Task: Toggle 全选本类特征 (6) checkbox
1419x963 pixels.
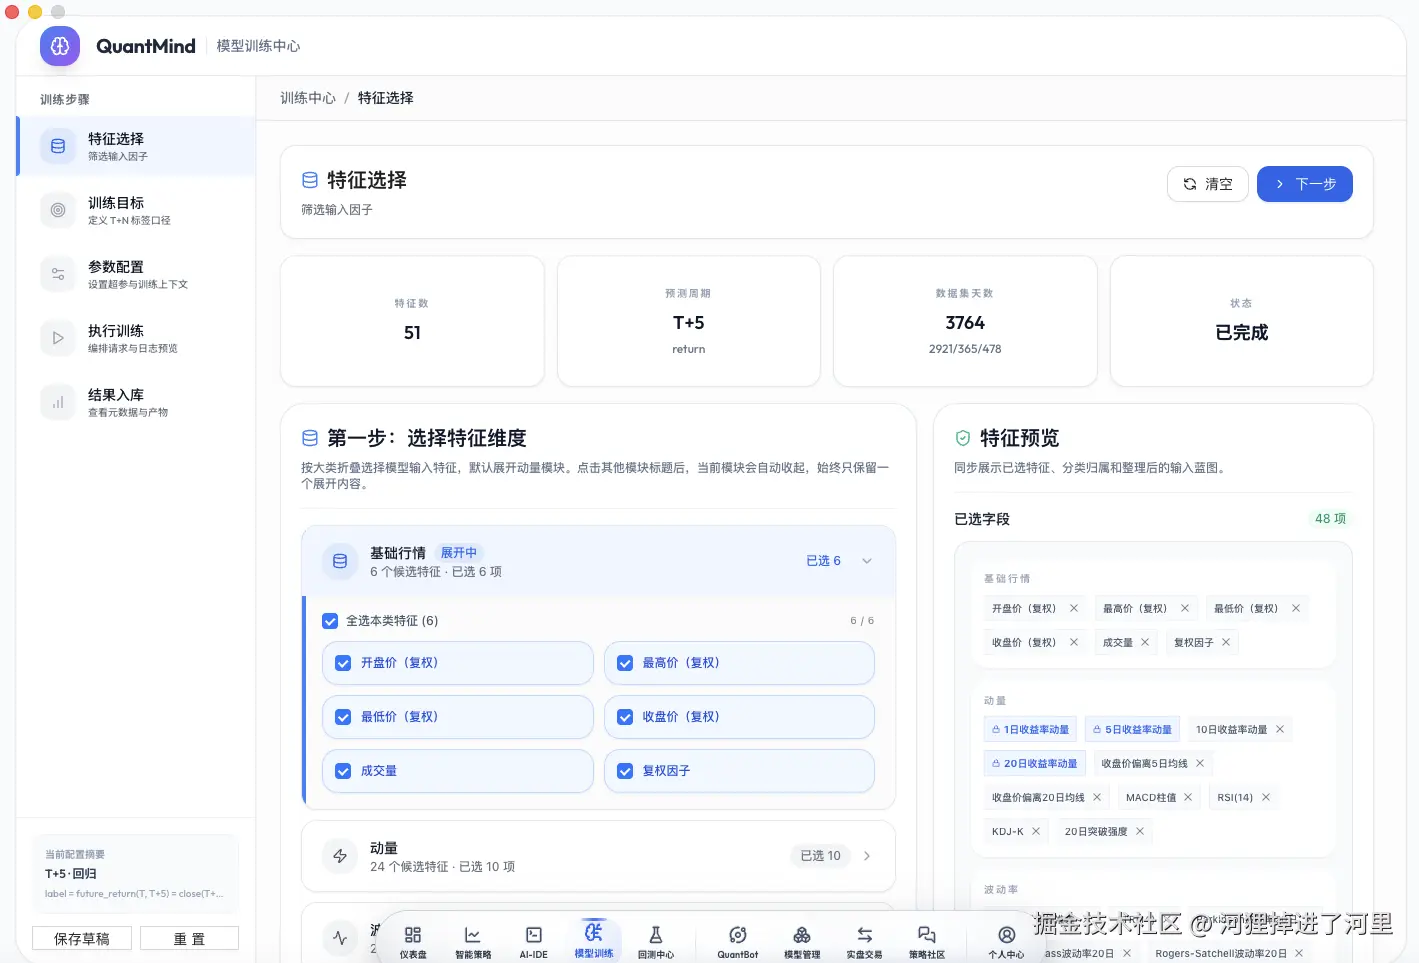Action: [x=330, y=621]
